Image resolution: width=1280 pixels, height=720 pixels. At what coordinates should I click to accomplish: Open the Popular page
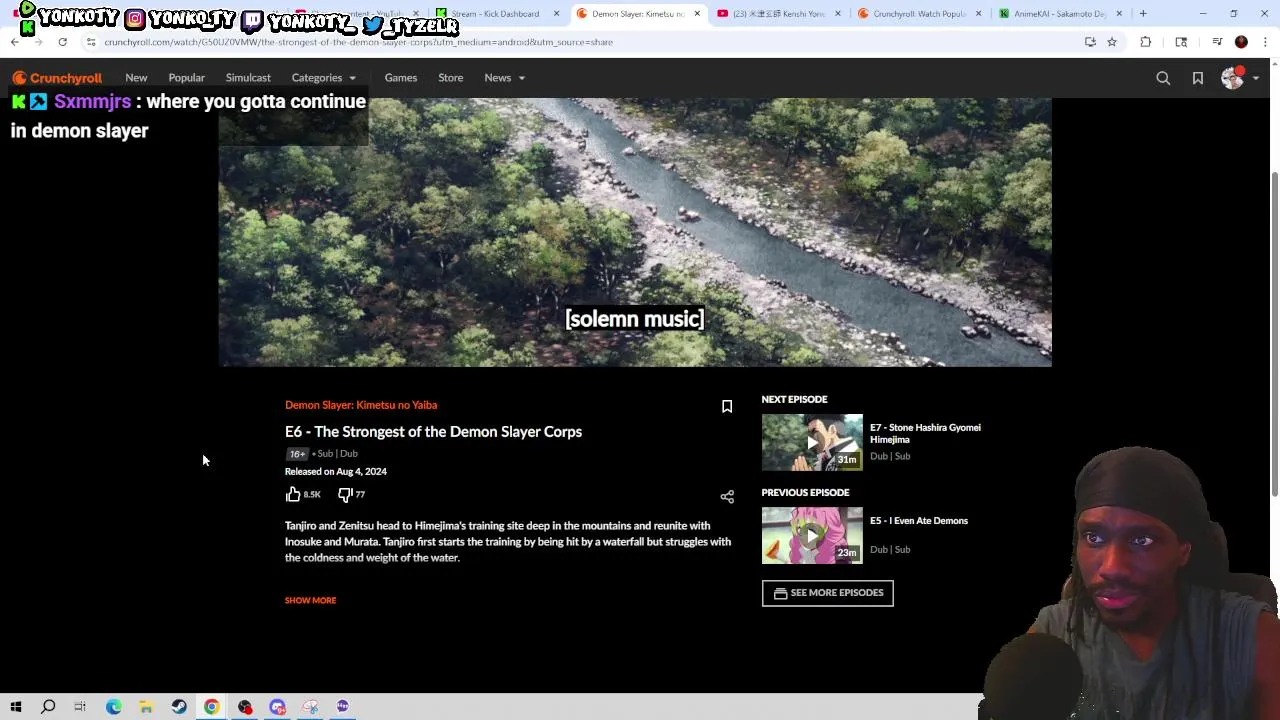pos(187,78)
